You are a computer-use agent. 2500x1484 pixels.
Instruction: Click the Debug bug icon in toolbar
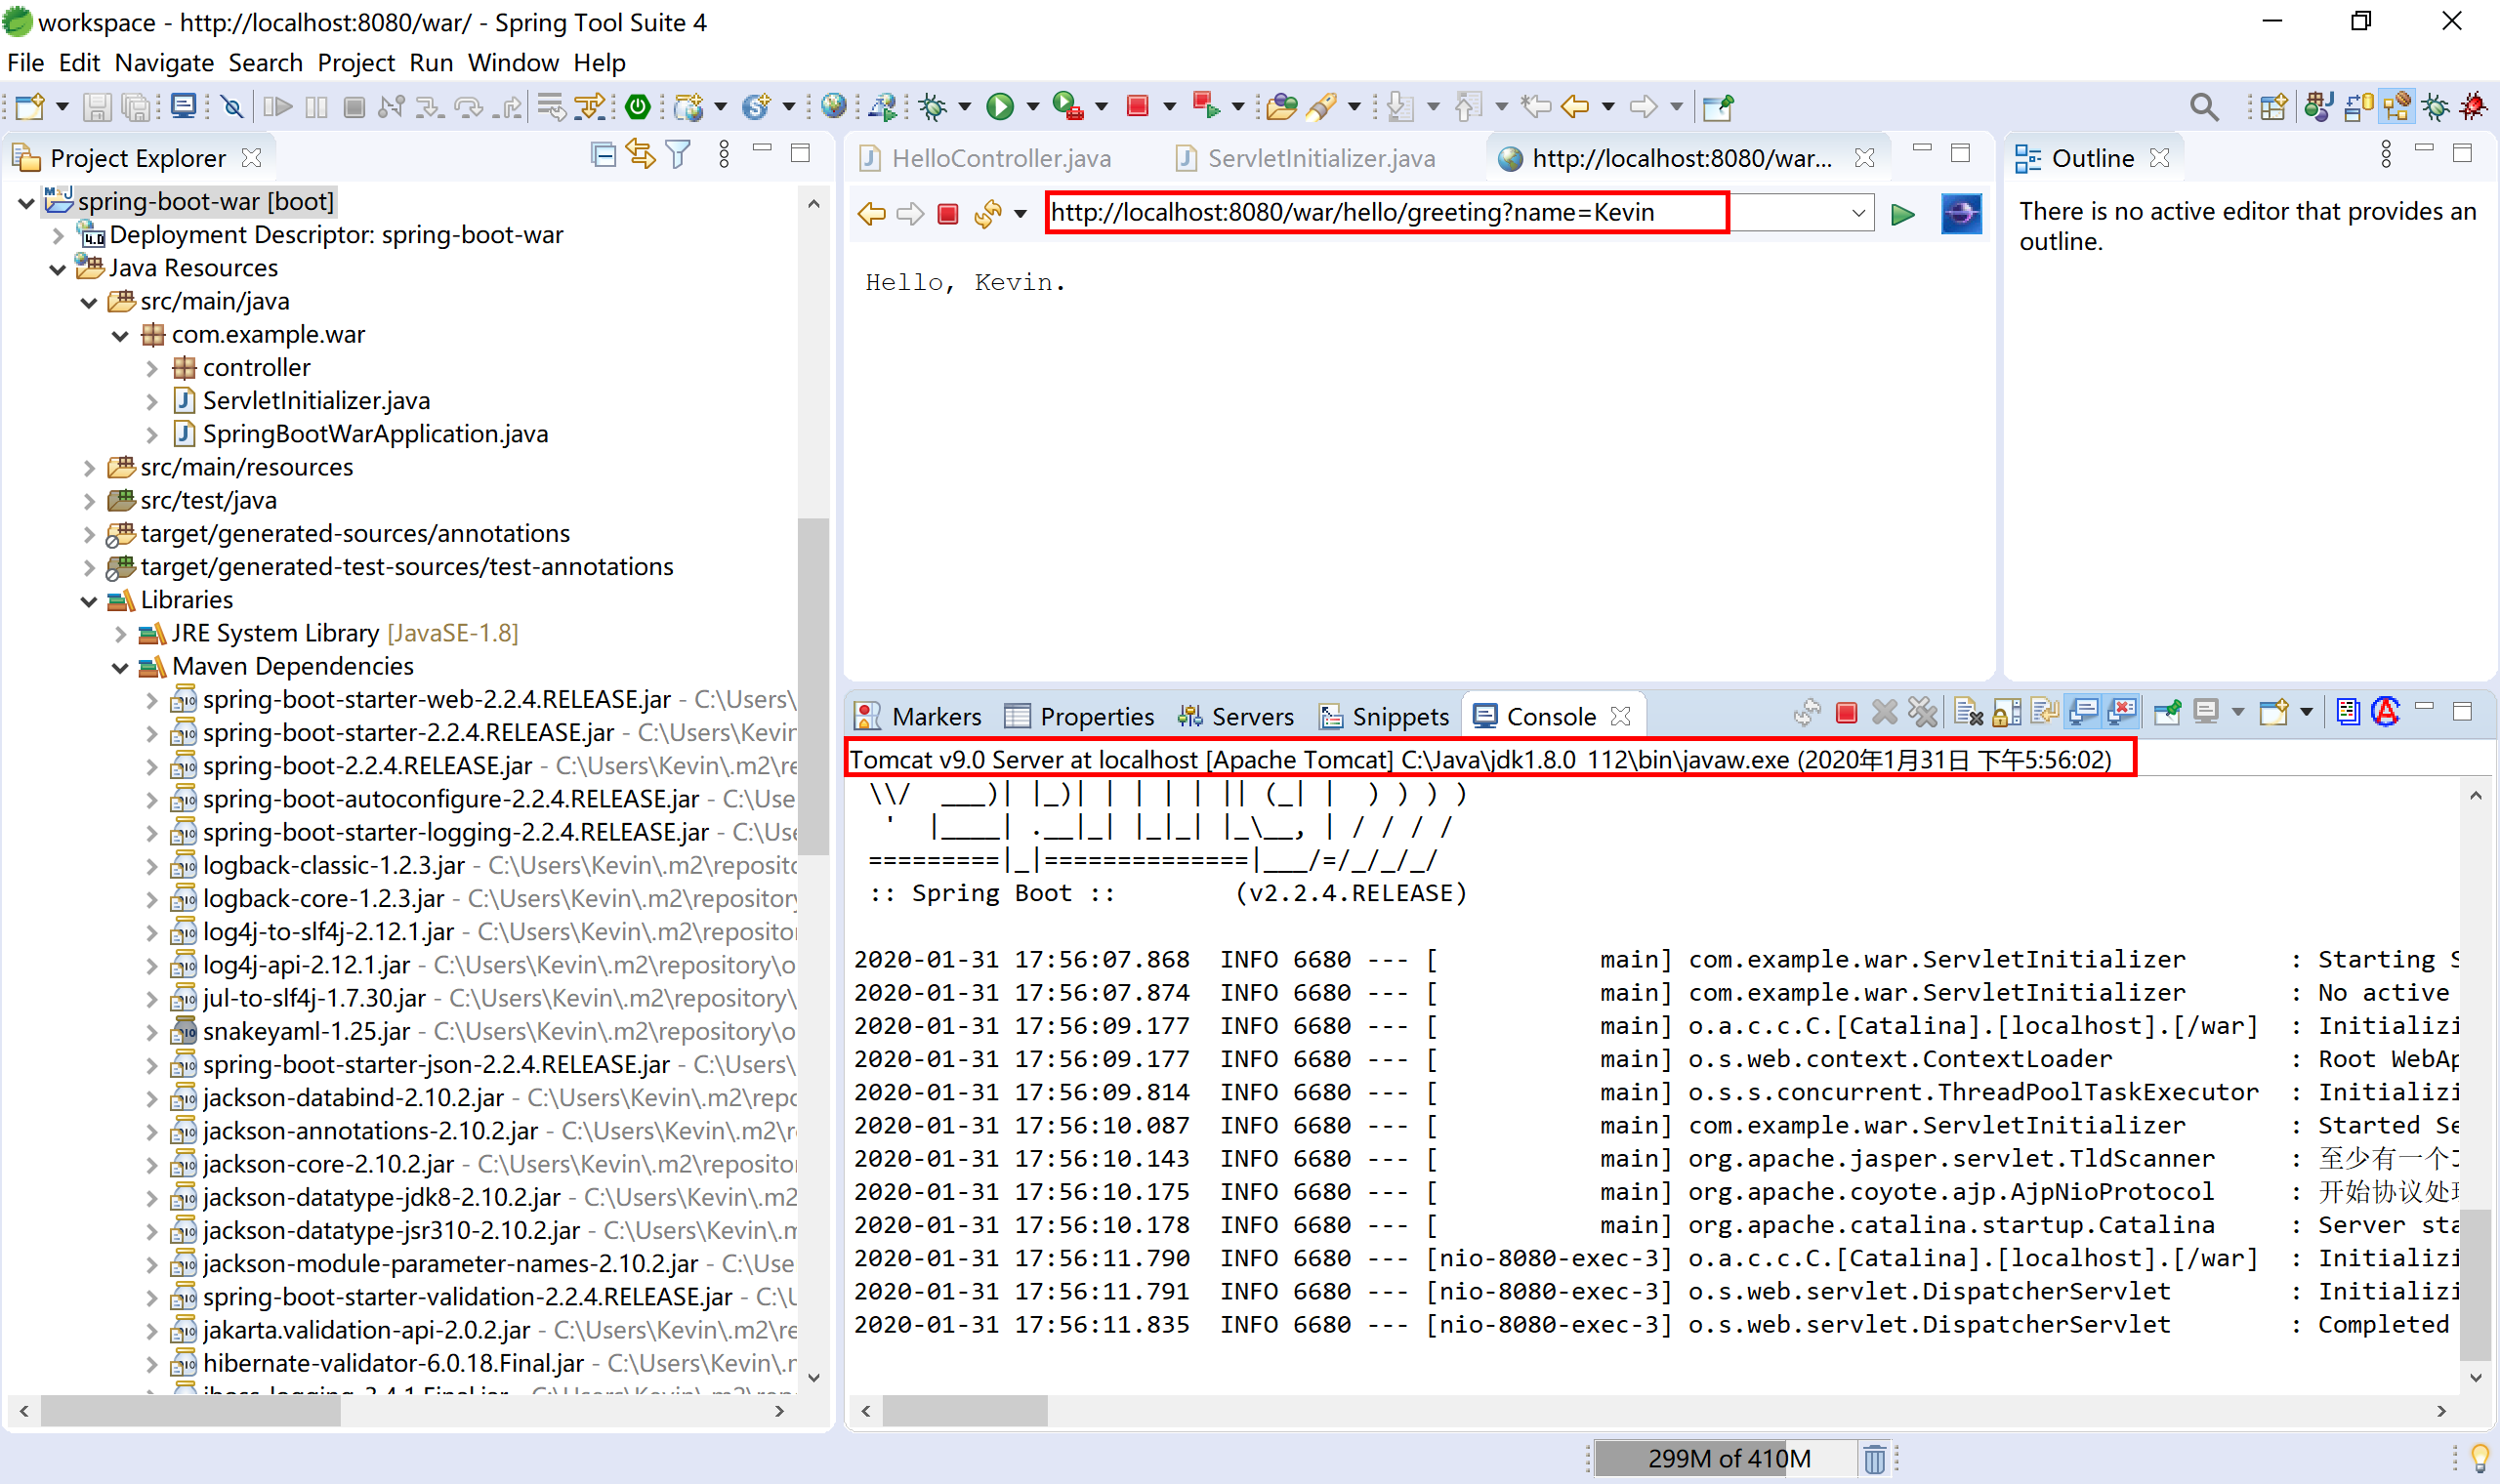(x=933, y=106)
